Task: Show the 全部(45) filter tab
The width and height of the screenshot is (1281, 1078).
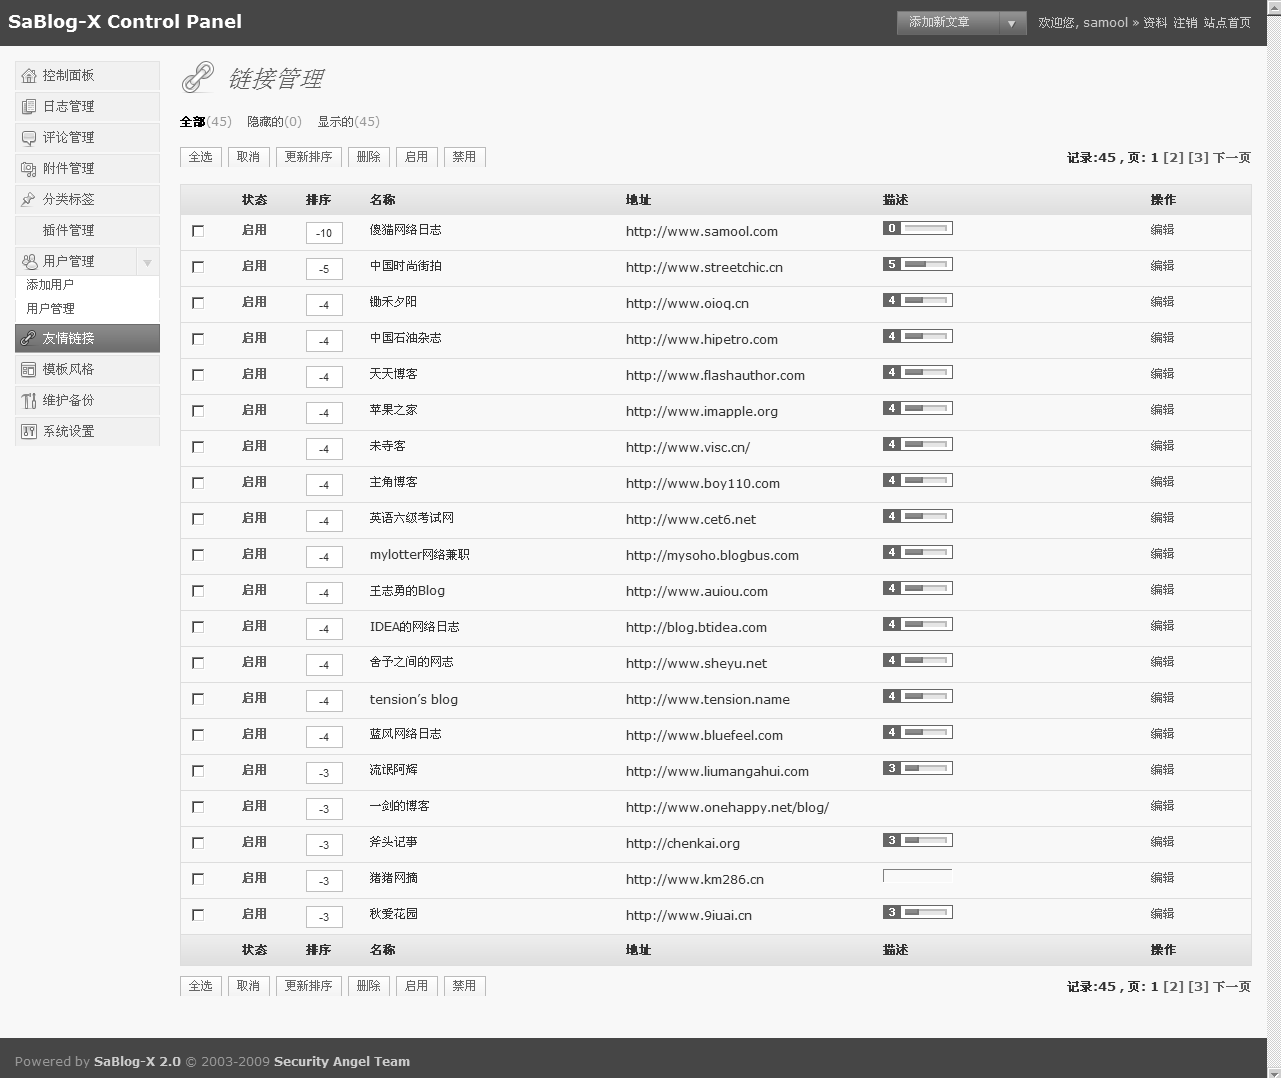Action: point(205,122)
